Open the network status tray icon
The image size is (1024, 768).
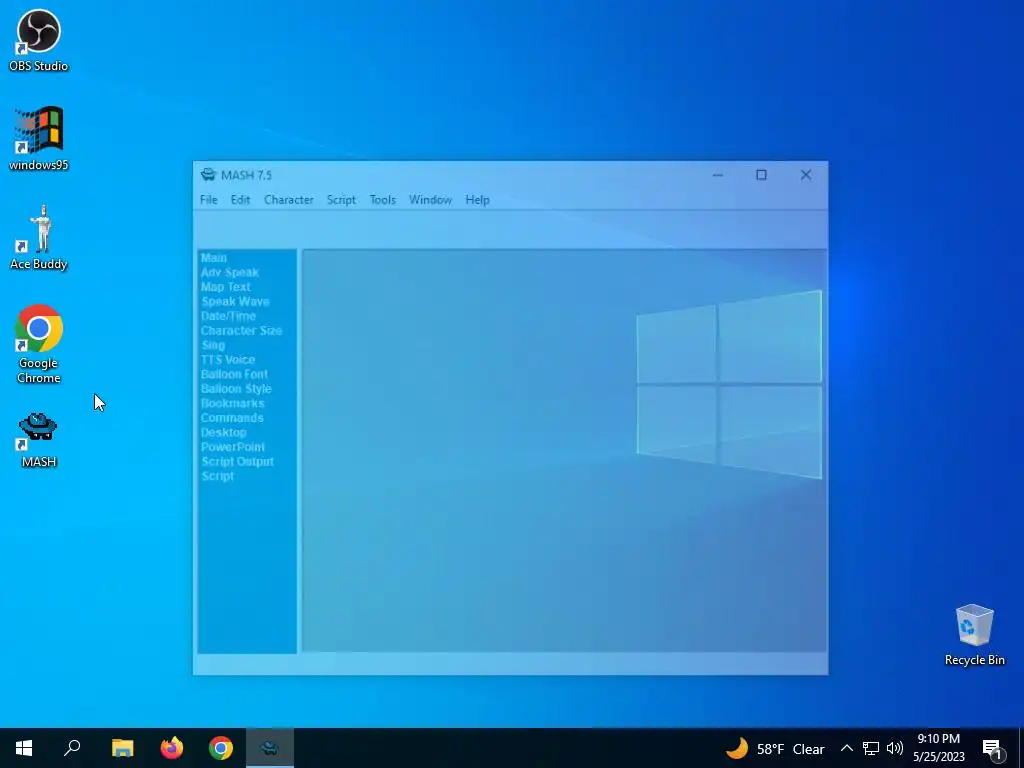point(871,748)
